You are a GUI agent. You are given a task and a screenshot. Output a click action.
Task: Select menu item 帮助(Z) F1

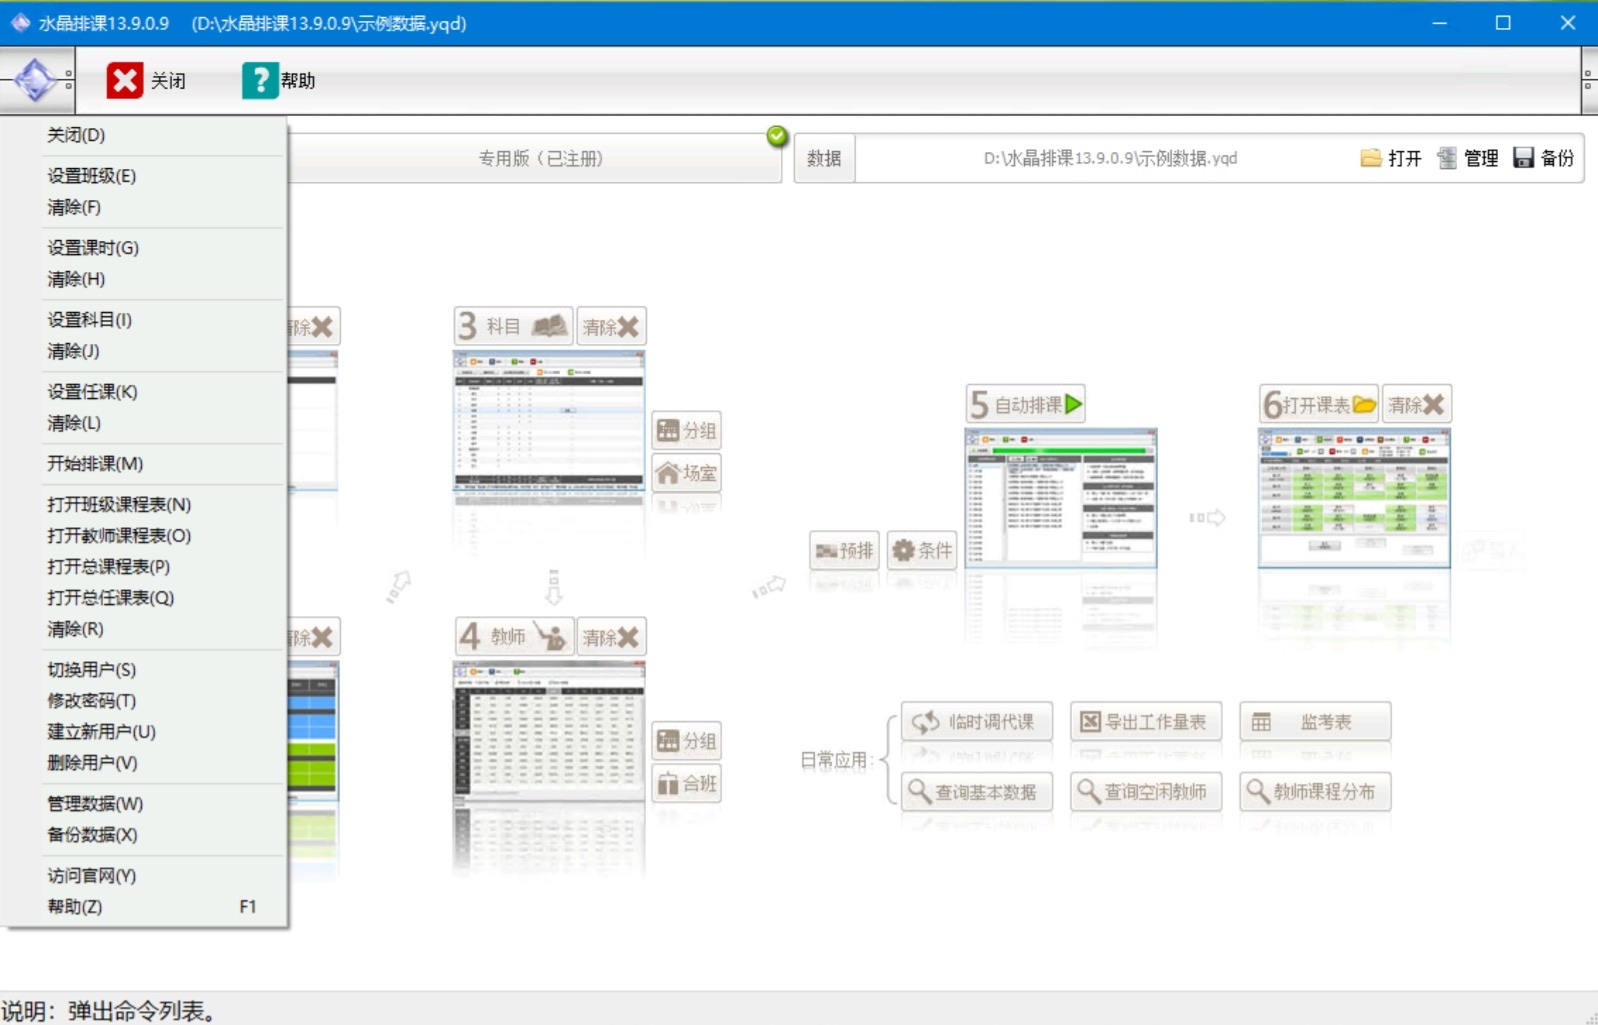pos(145,907)
